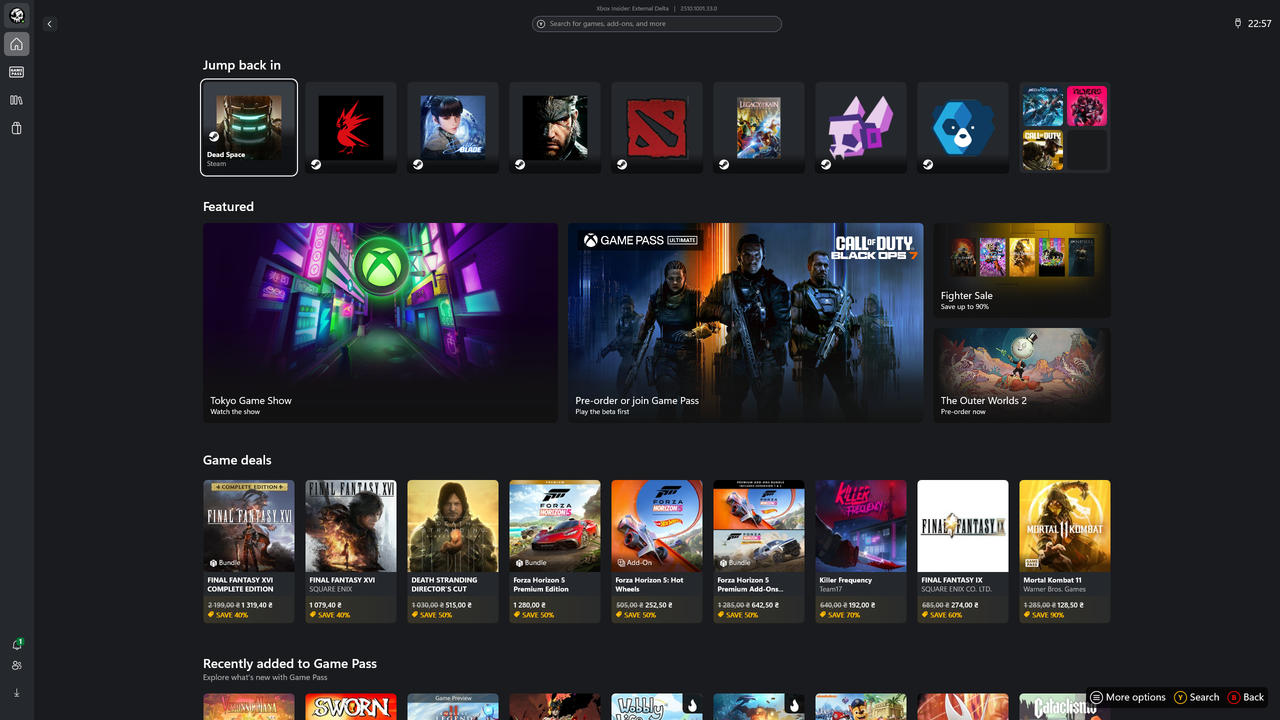Image resolution: width=1280 pixels, height=720 pixels.
Task: Open the Fighter Sale promotion
Action: (1022, 270)
